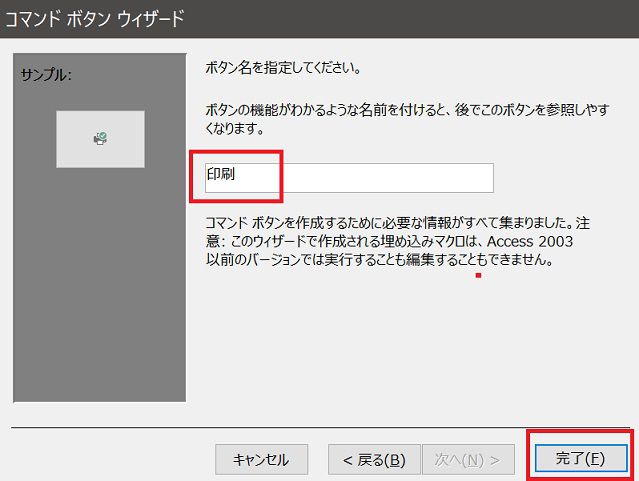The image size is (639, 481).
Task: Click the printer icon in the sample preview
Action: 99,140
